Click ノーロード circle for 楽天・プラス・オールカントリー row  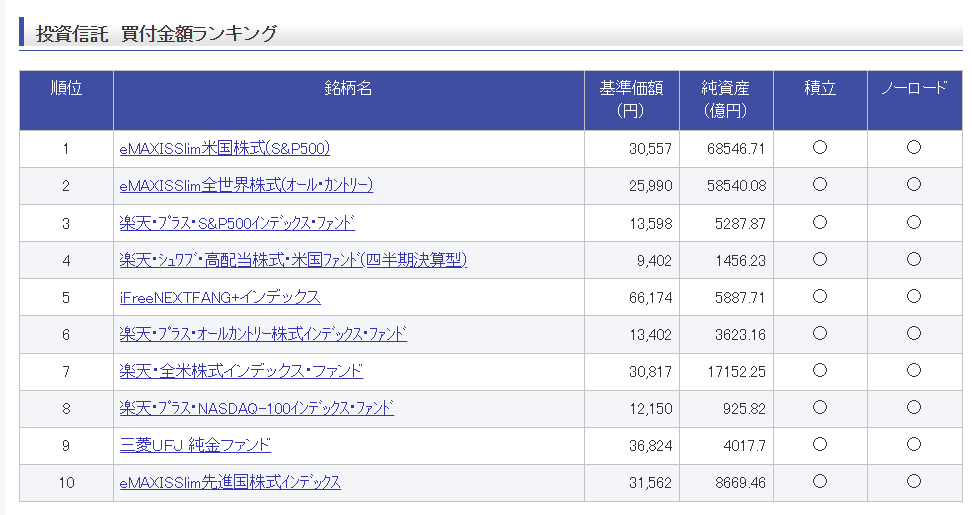pyautogui.click(x=914, y=333)
